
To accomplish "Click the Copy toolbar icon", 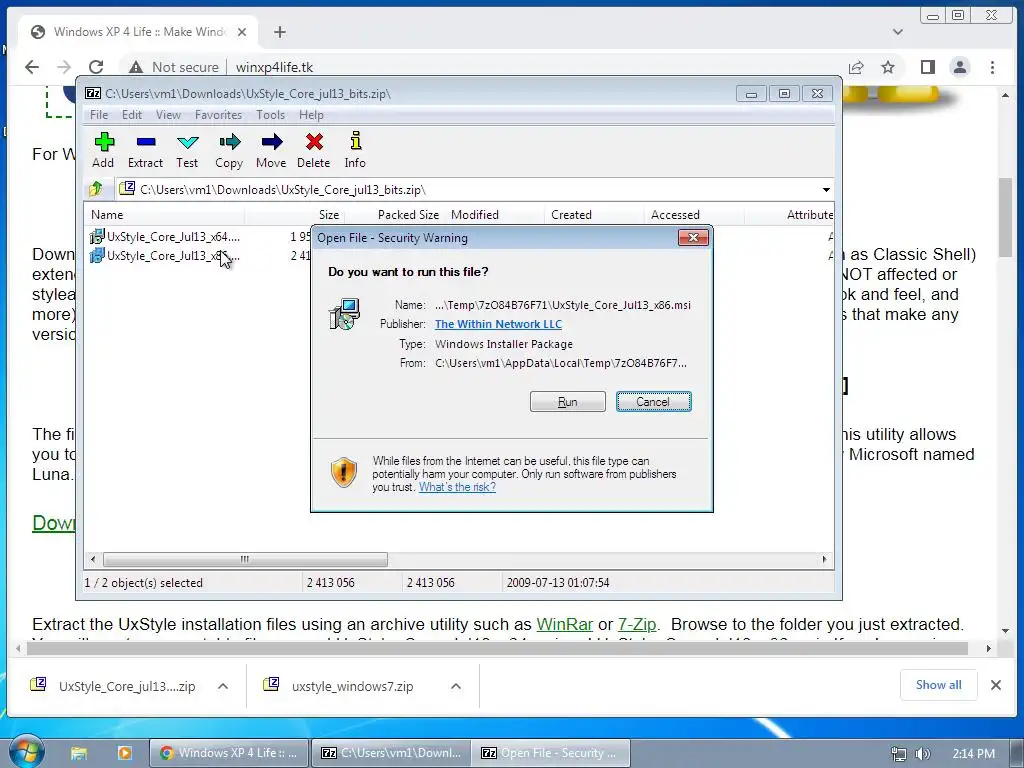I will coord(229,150).
